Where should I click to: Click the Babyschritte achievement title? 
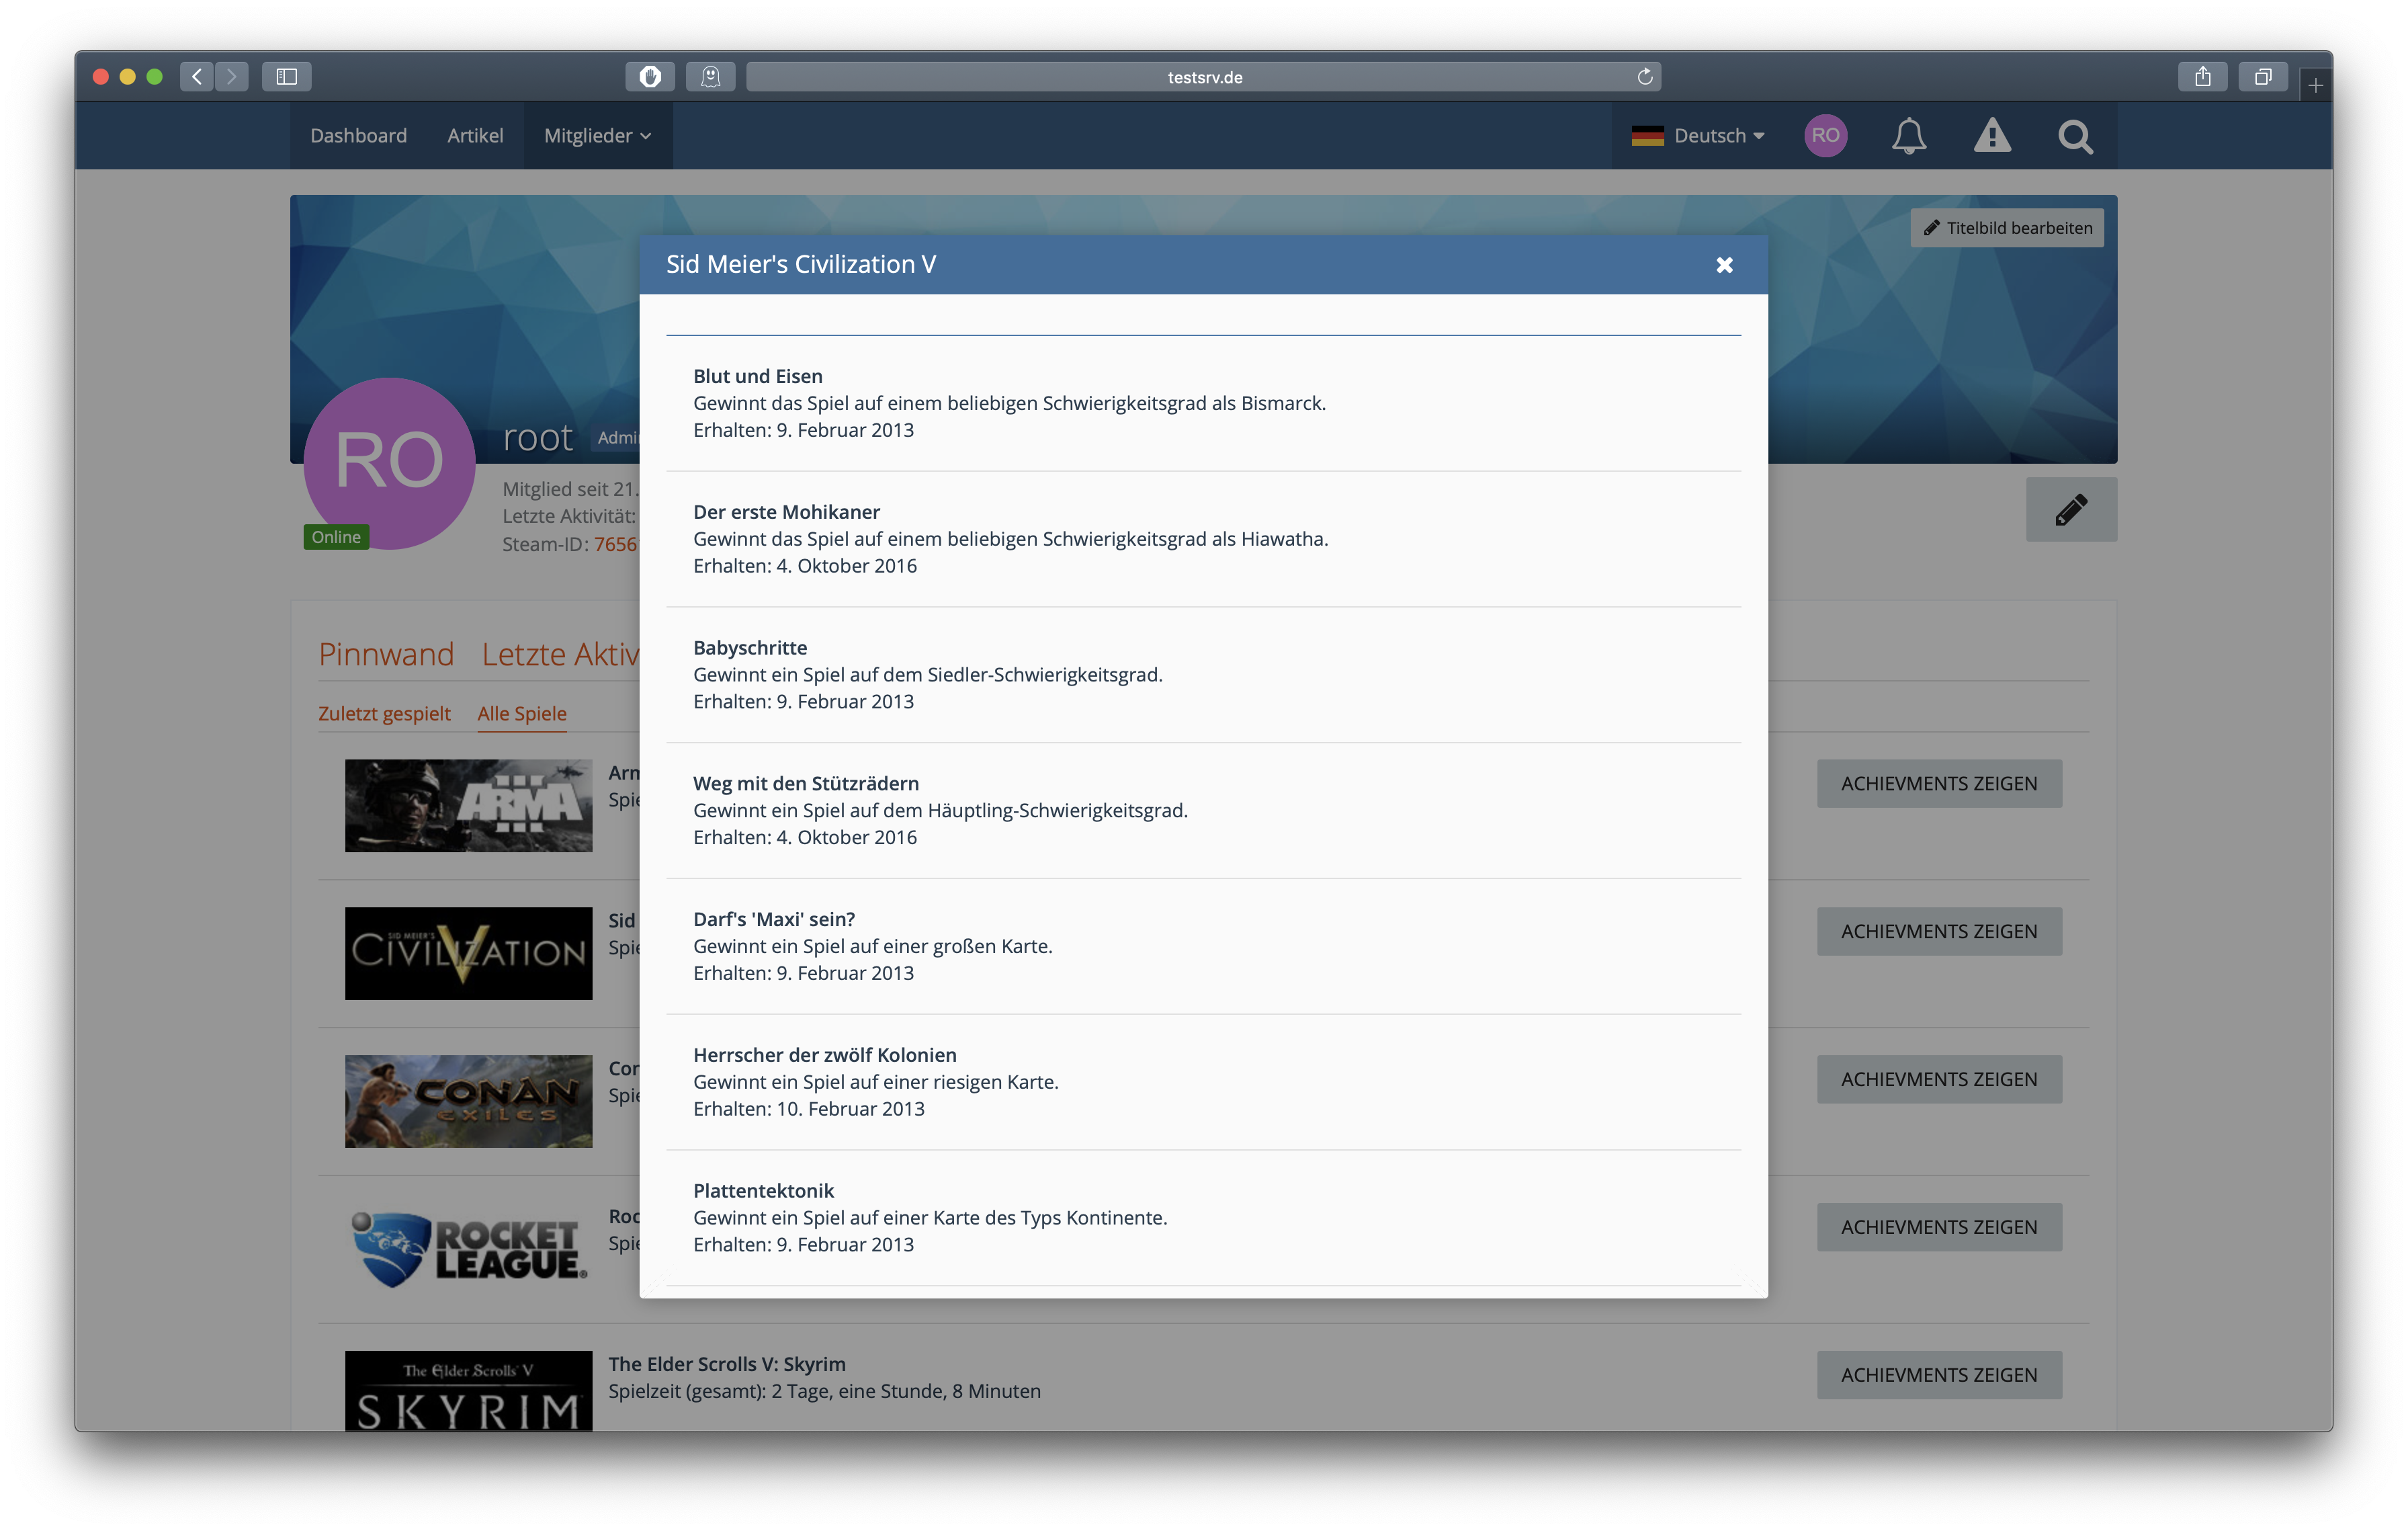coord(750,648)
